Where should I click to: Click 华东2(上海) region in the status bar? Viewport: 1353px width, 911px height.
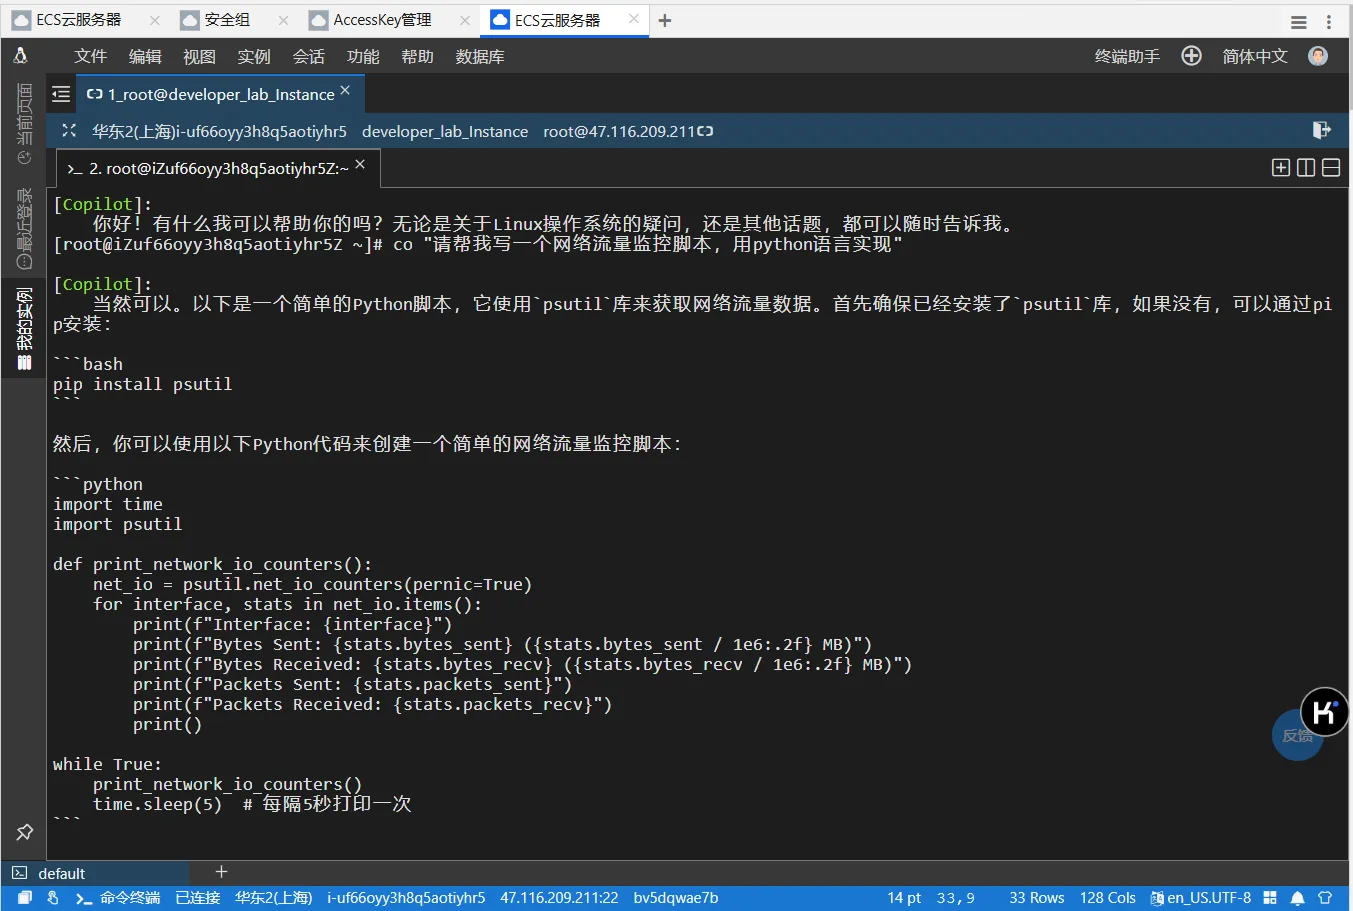pyautogui.click(x=274, y=898)
